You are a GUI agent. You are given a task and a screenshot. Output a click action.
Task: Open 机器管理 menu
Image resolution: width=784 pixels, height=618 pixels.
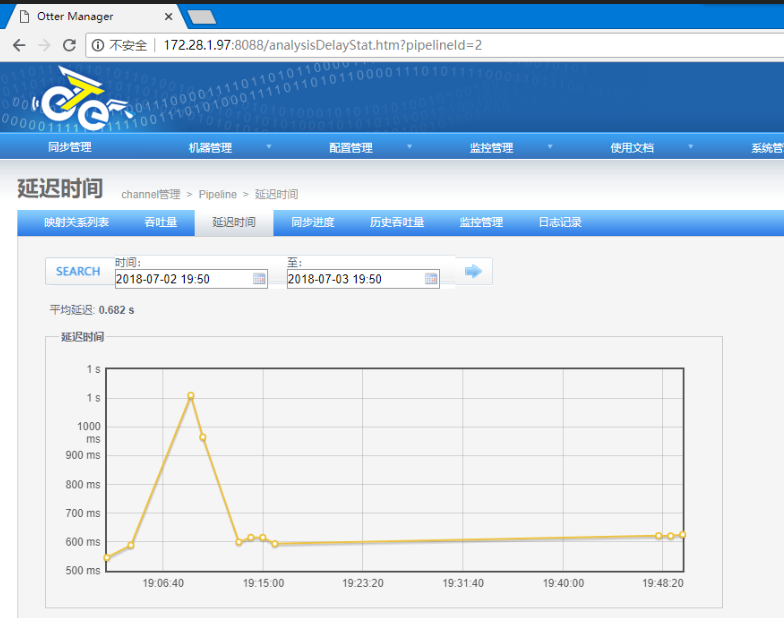coord(210,148)
